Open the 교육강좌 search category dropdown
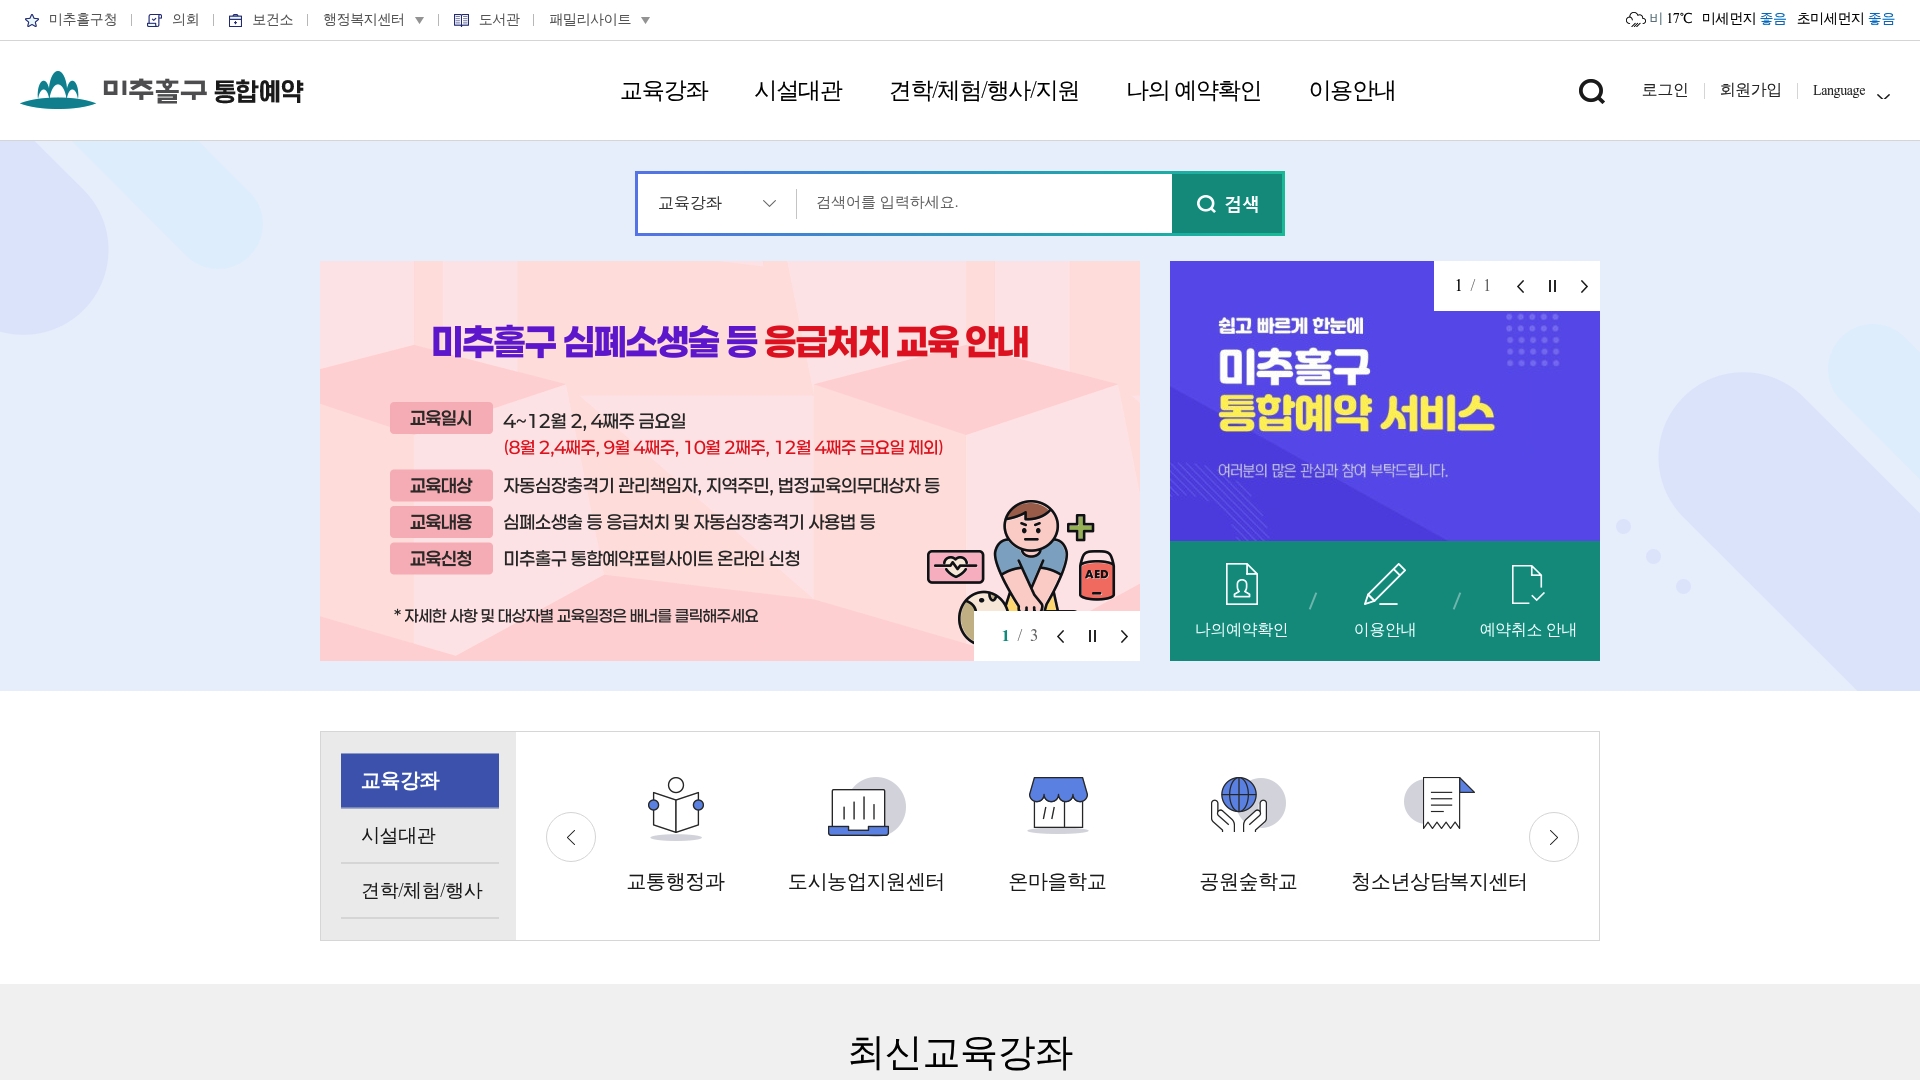This screenshot has height=1080, width=1920. coord(717,204)
